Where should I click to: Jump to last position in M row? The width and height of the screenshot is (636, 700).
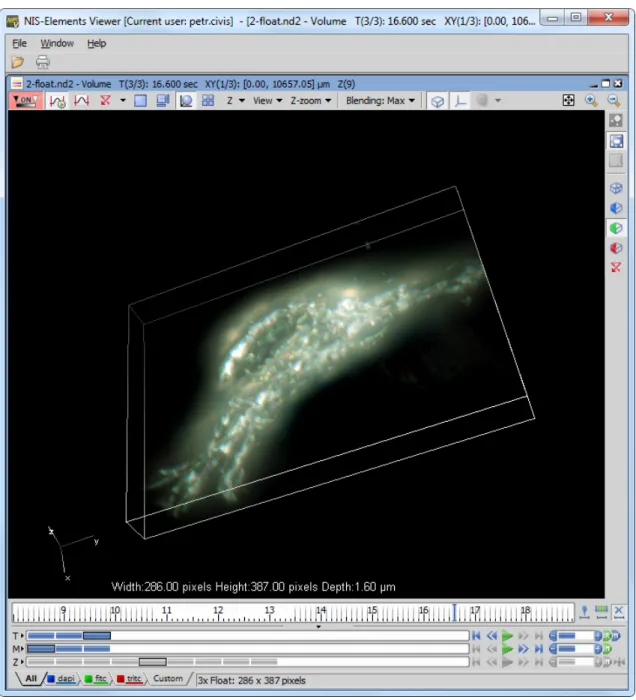pos(539,649)
